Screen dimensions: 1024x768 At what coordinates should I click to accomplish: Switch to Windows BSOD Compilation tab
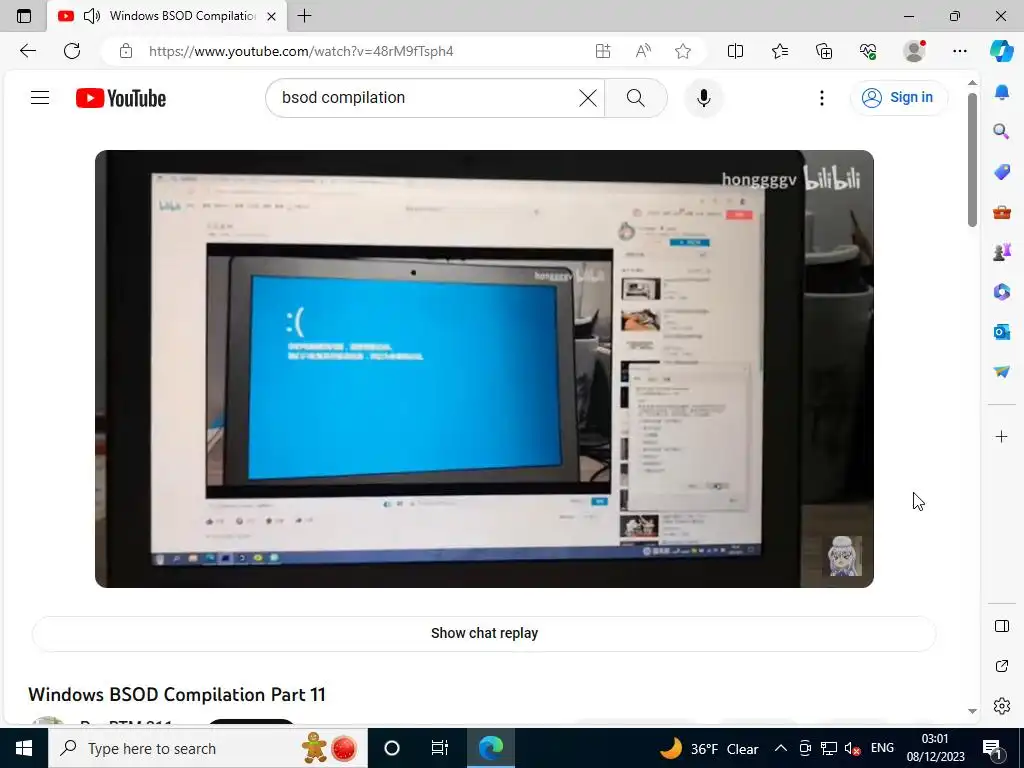(167, 16)
